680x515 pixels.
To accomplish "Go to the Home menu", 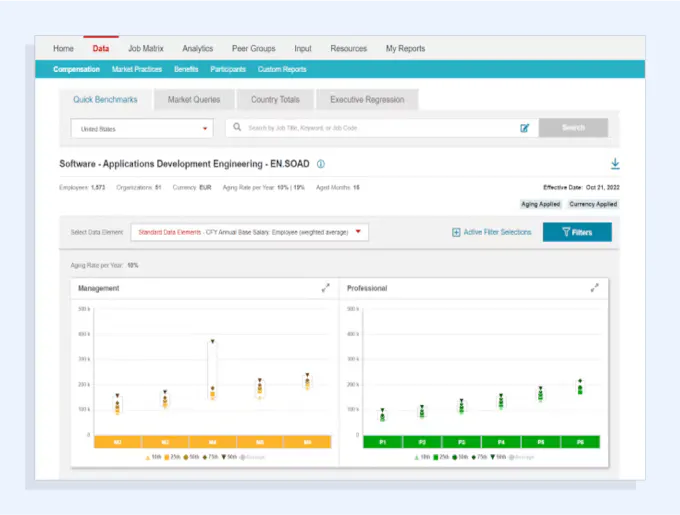I will tap(63, 49).
